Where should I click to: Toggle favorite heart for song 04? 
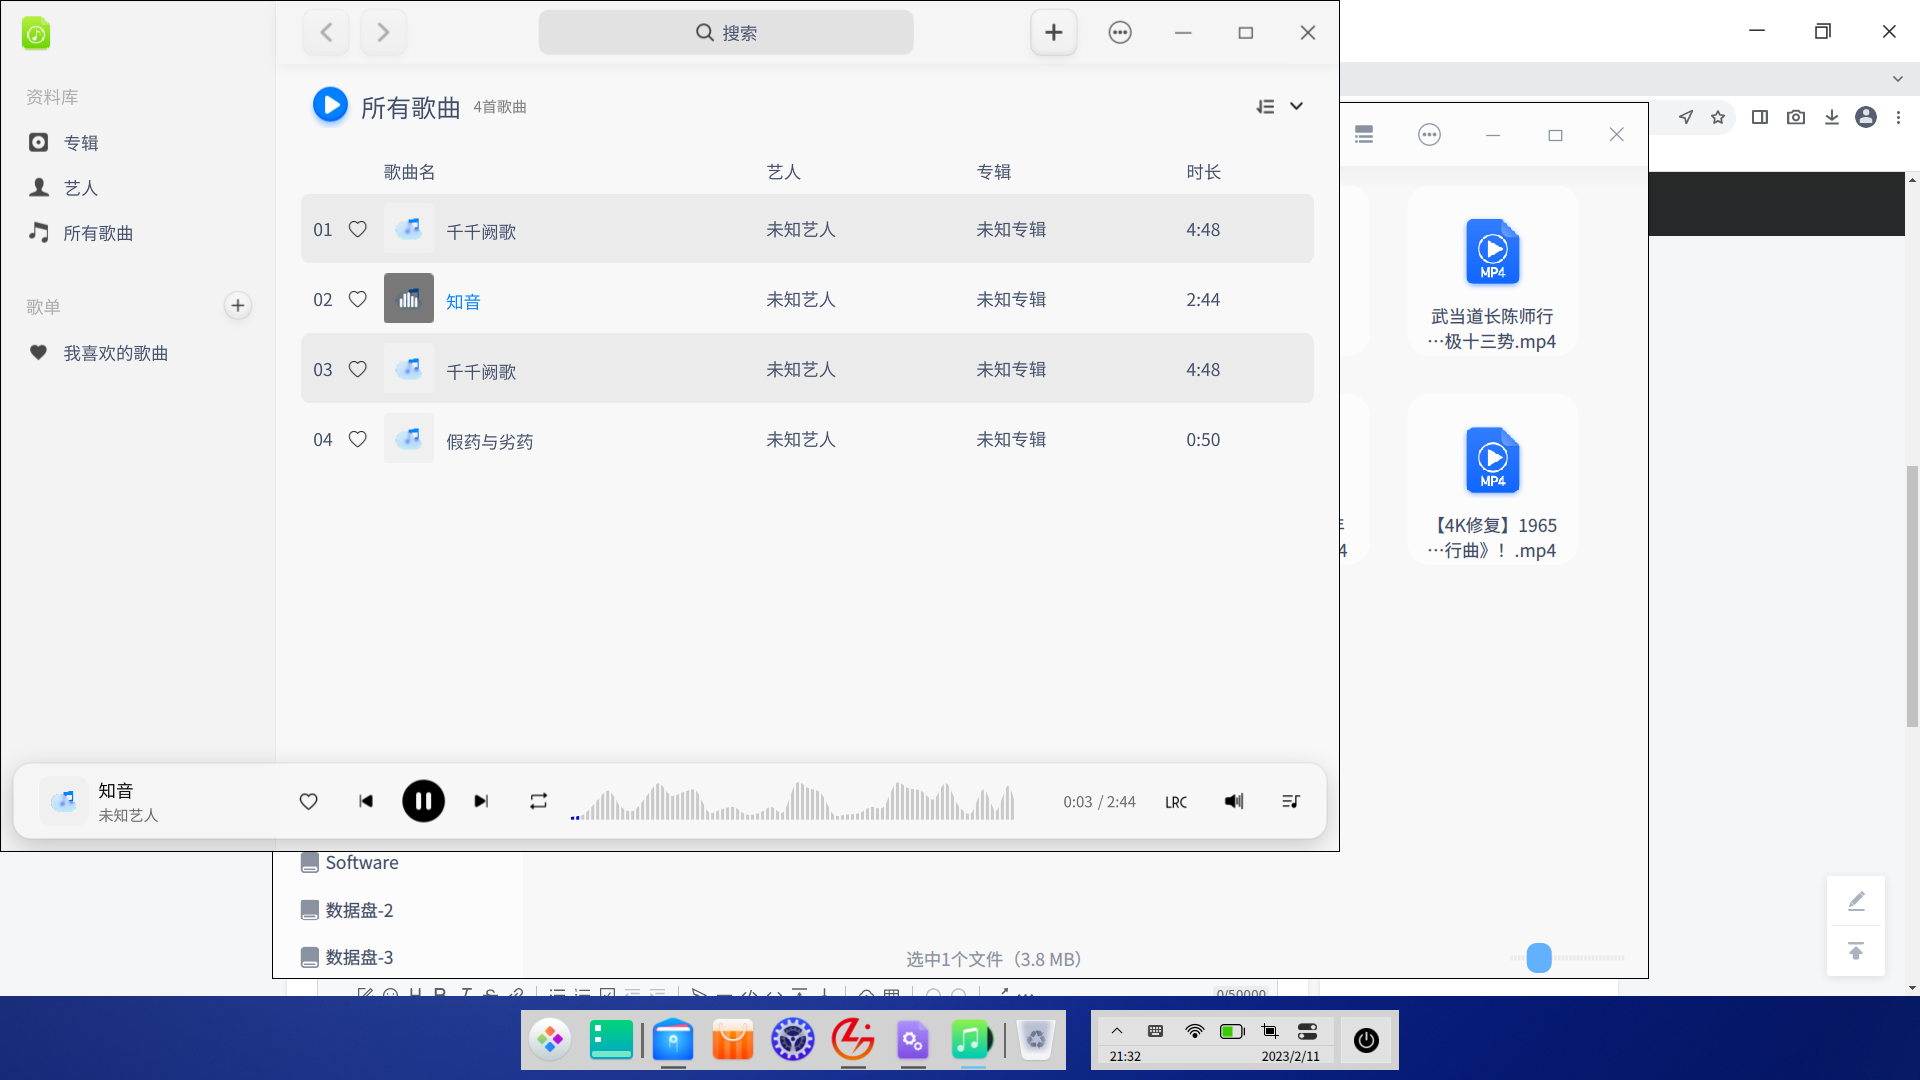tap(357, 439)
